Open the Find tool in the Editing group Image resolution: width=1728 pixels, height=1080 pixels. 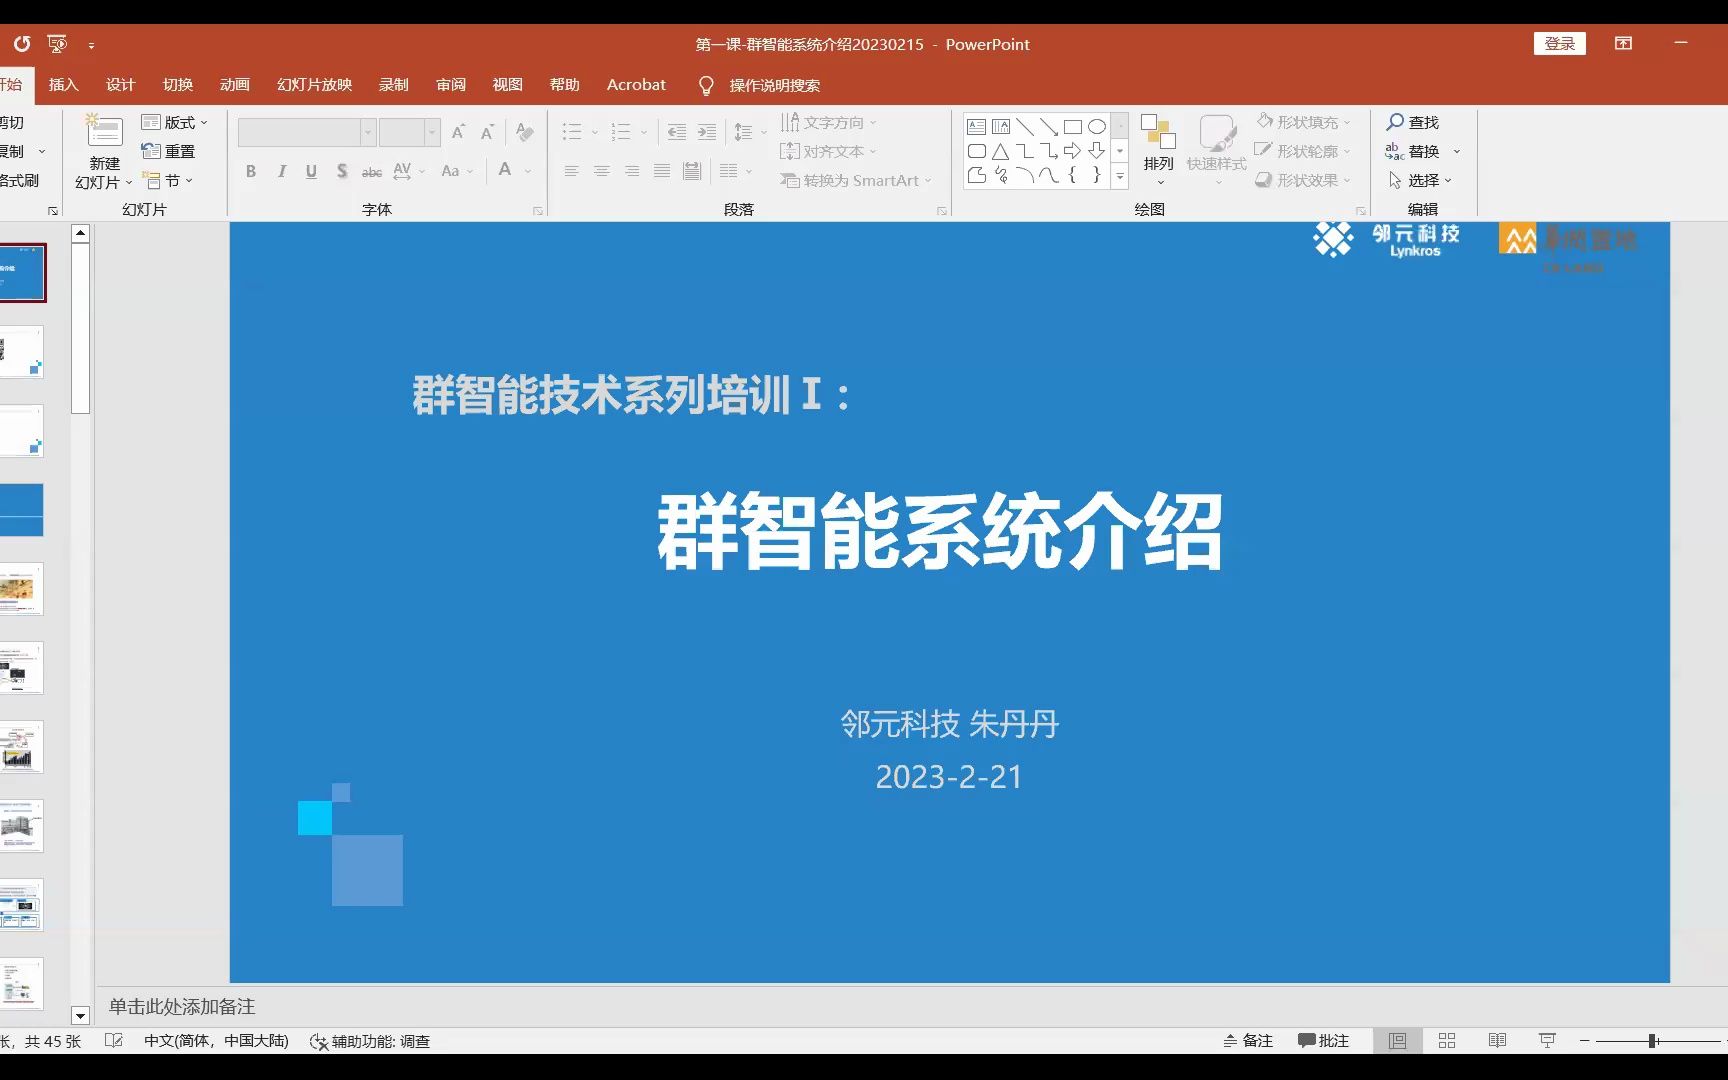pos(1412,122)
